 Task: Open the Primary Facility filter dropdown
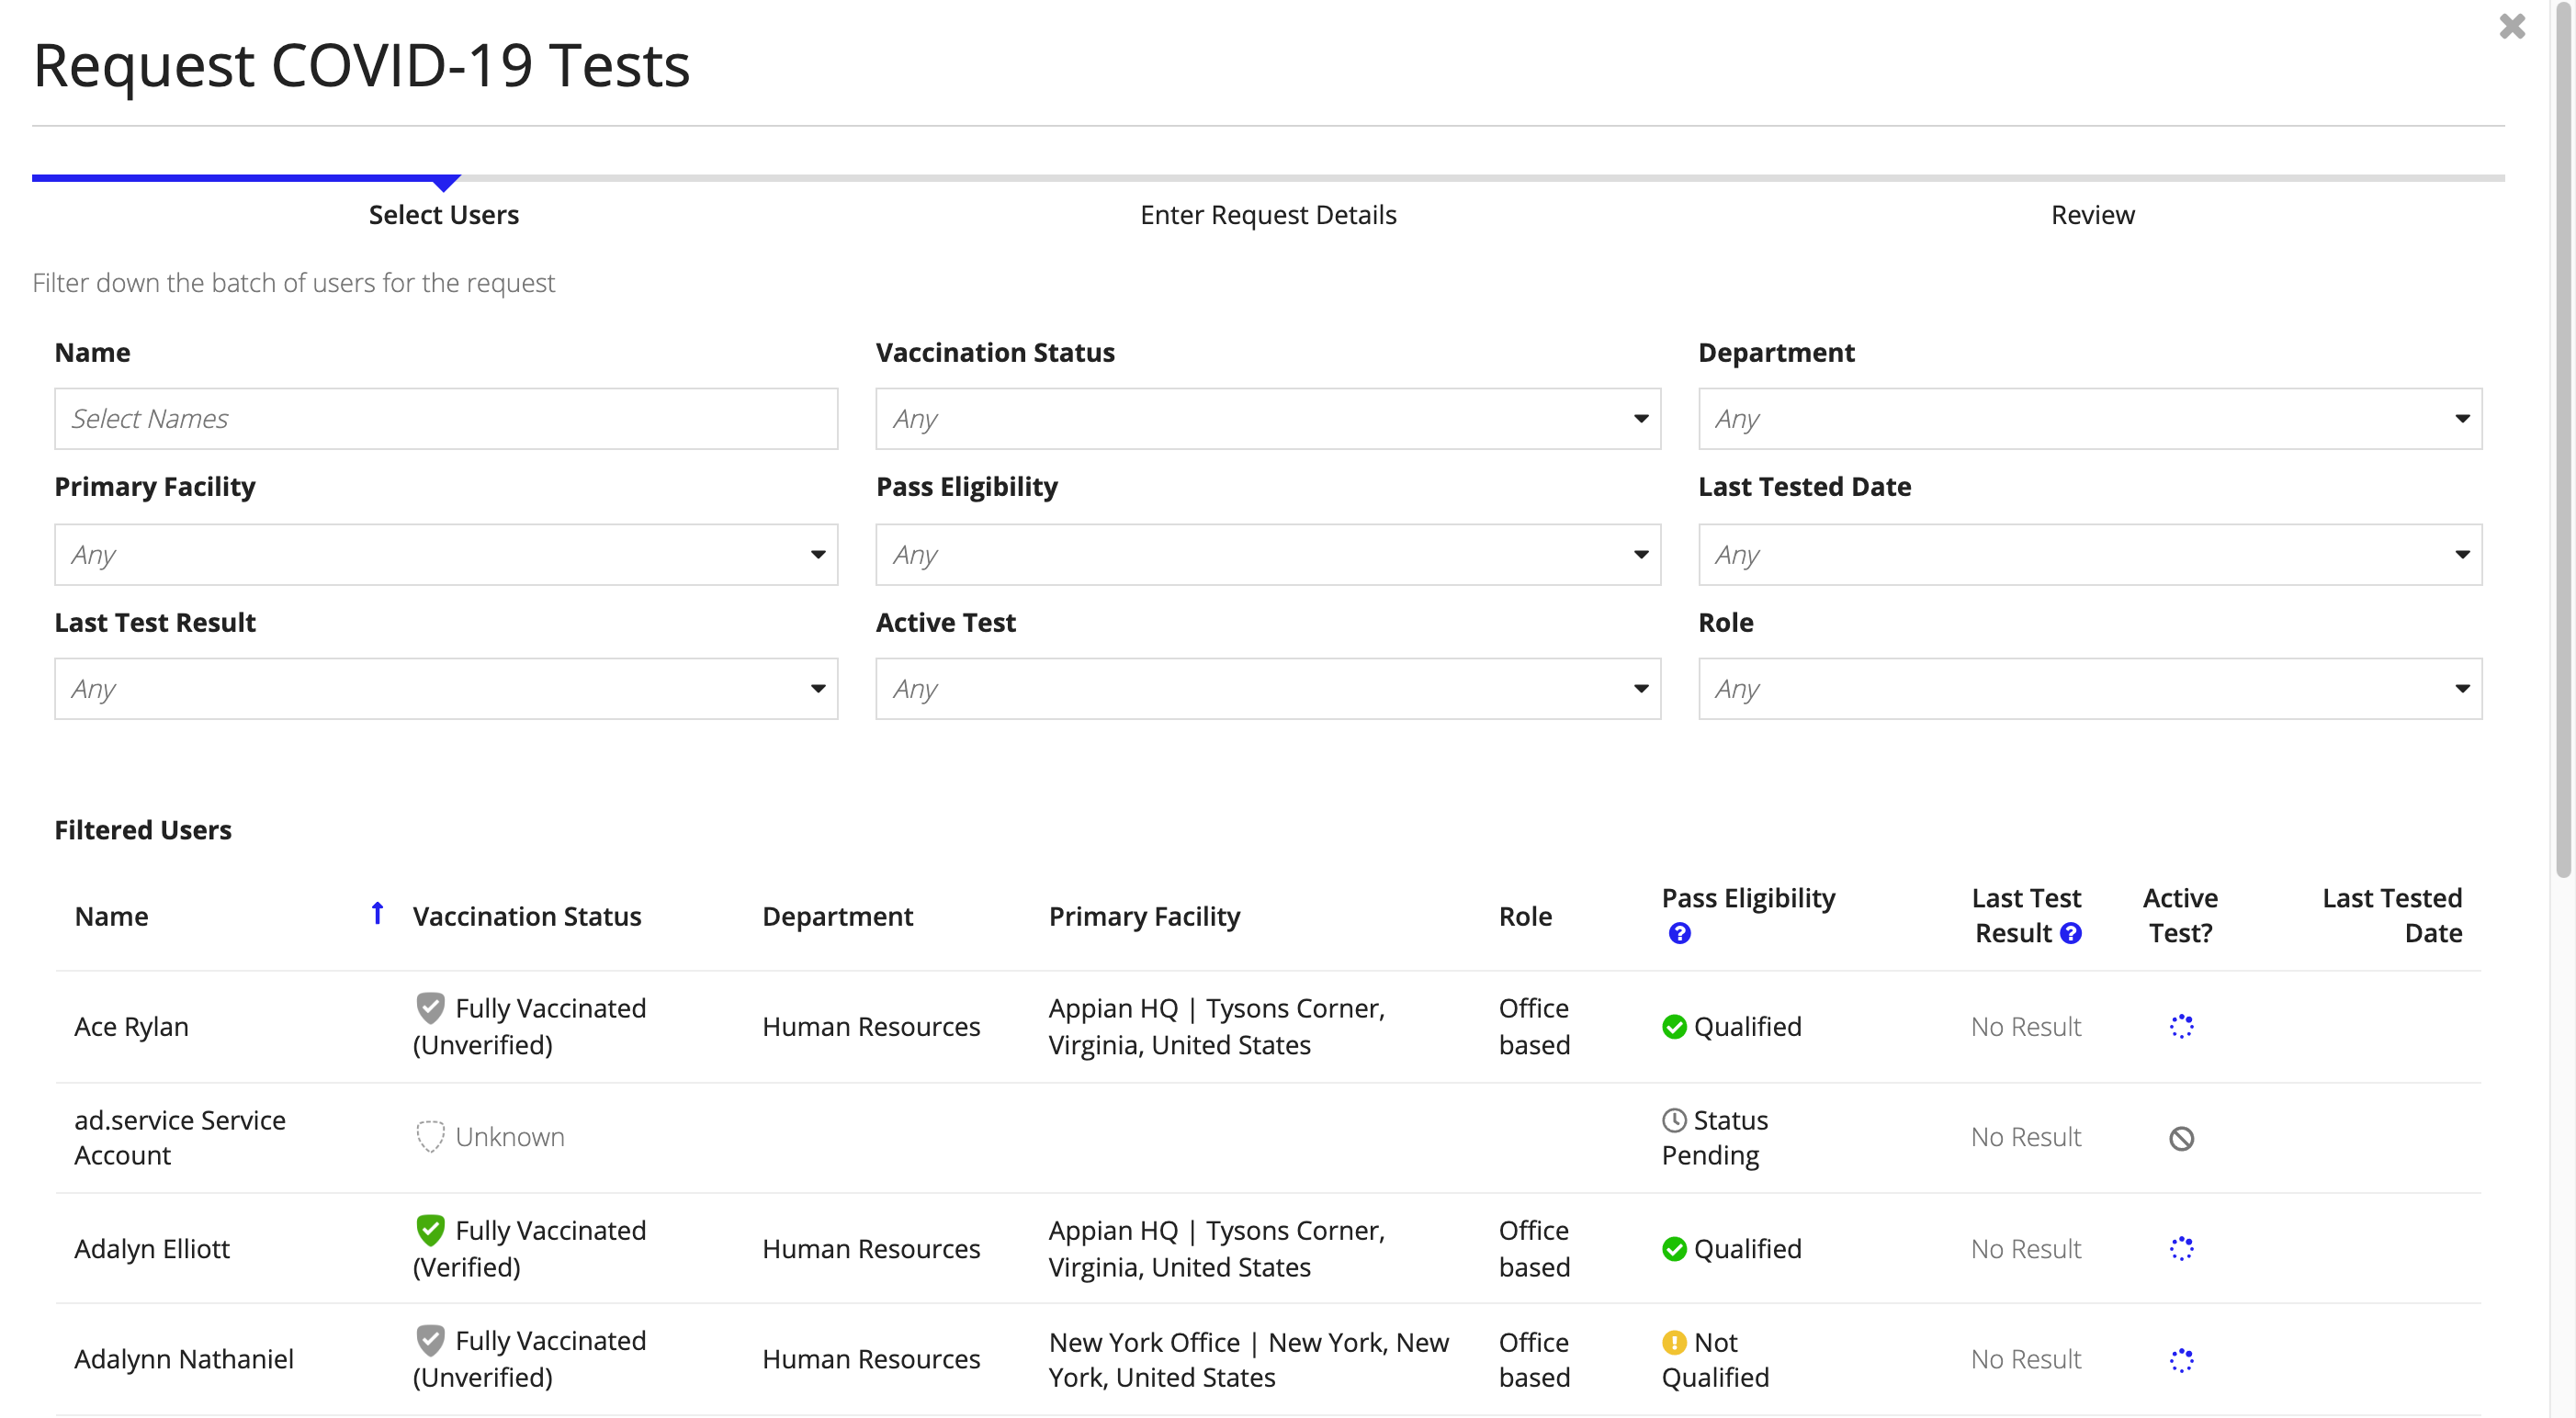[446, 554]
